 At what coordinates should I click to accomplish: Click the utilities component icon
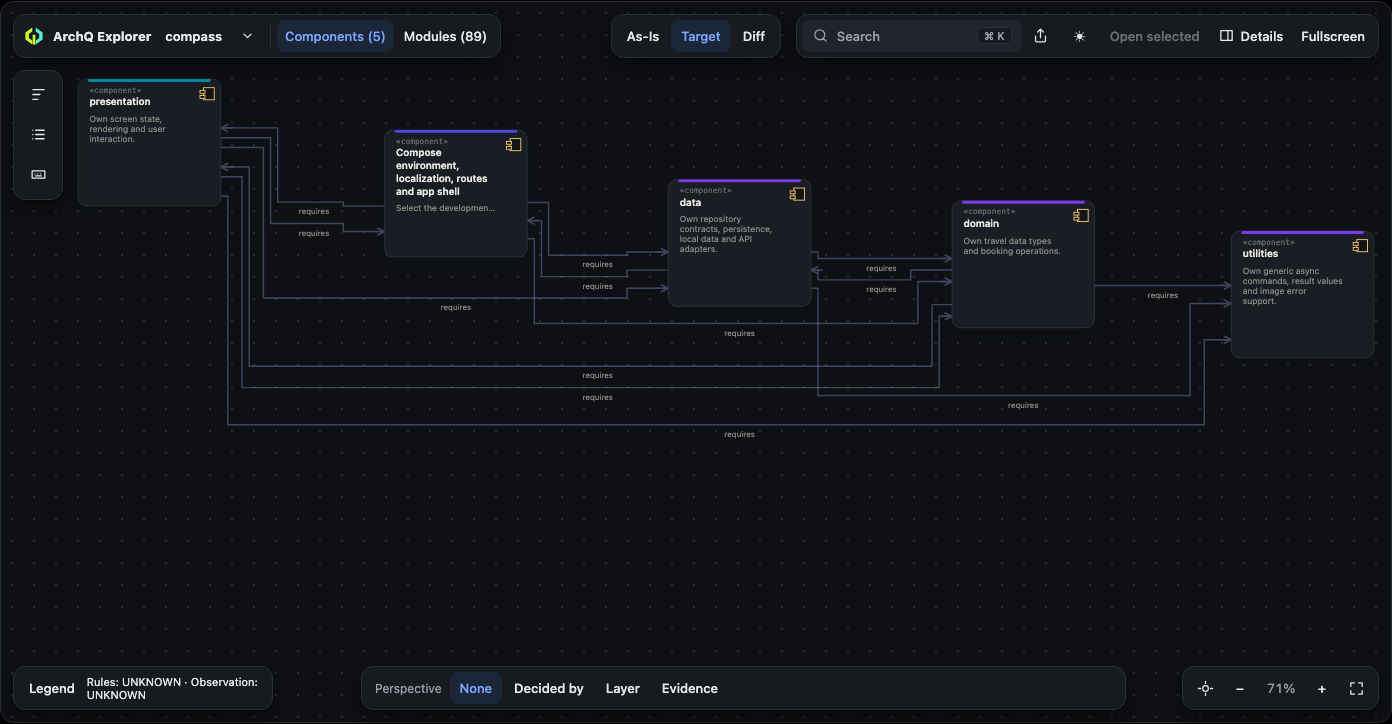click(x=1360, y=246)
